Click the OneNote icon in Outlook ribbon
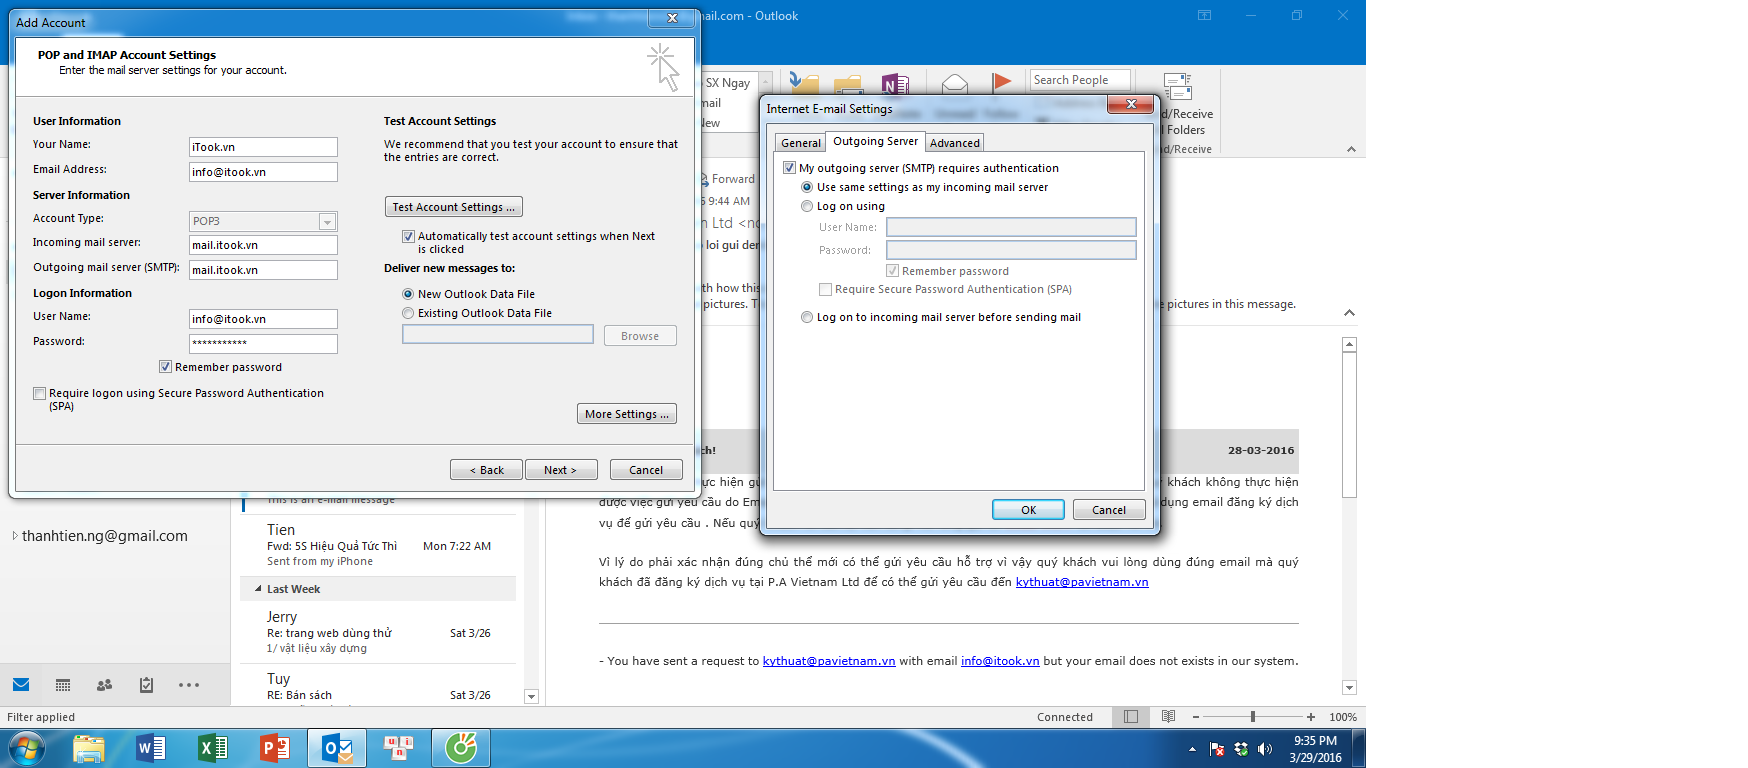This screenshot has width=1748, height=768. pyautogui.click(x=895, y=84)
